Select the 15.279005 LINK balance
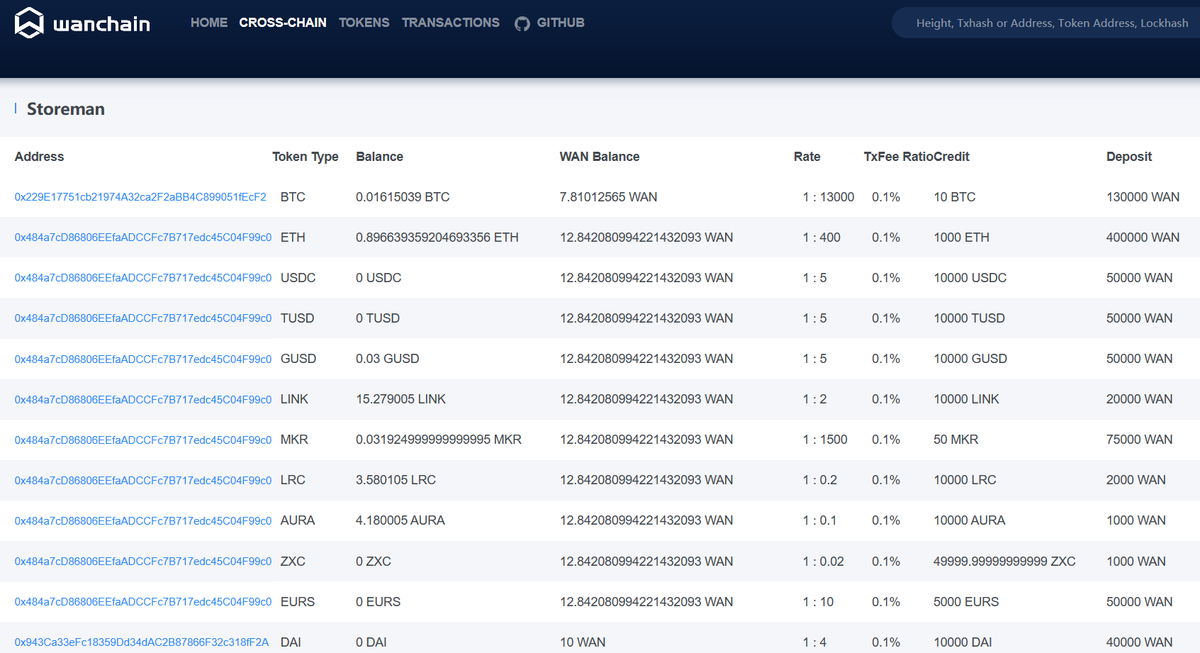Screen dimensions: 1200x653 [401, 399]
